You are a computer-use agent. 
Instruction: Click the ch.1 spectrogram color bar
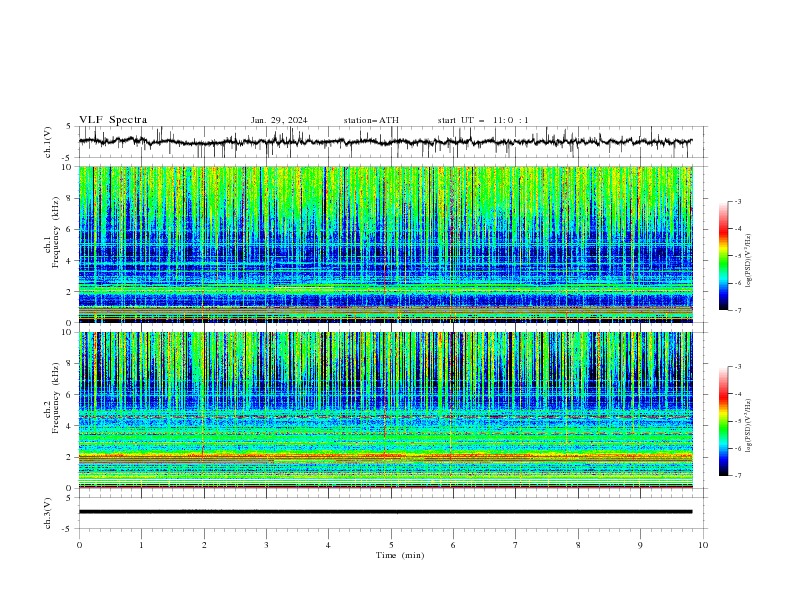(723, 256)
